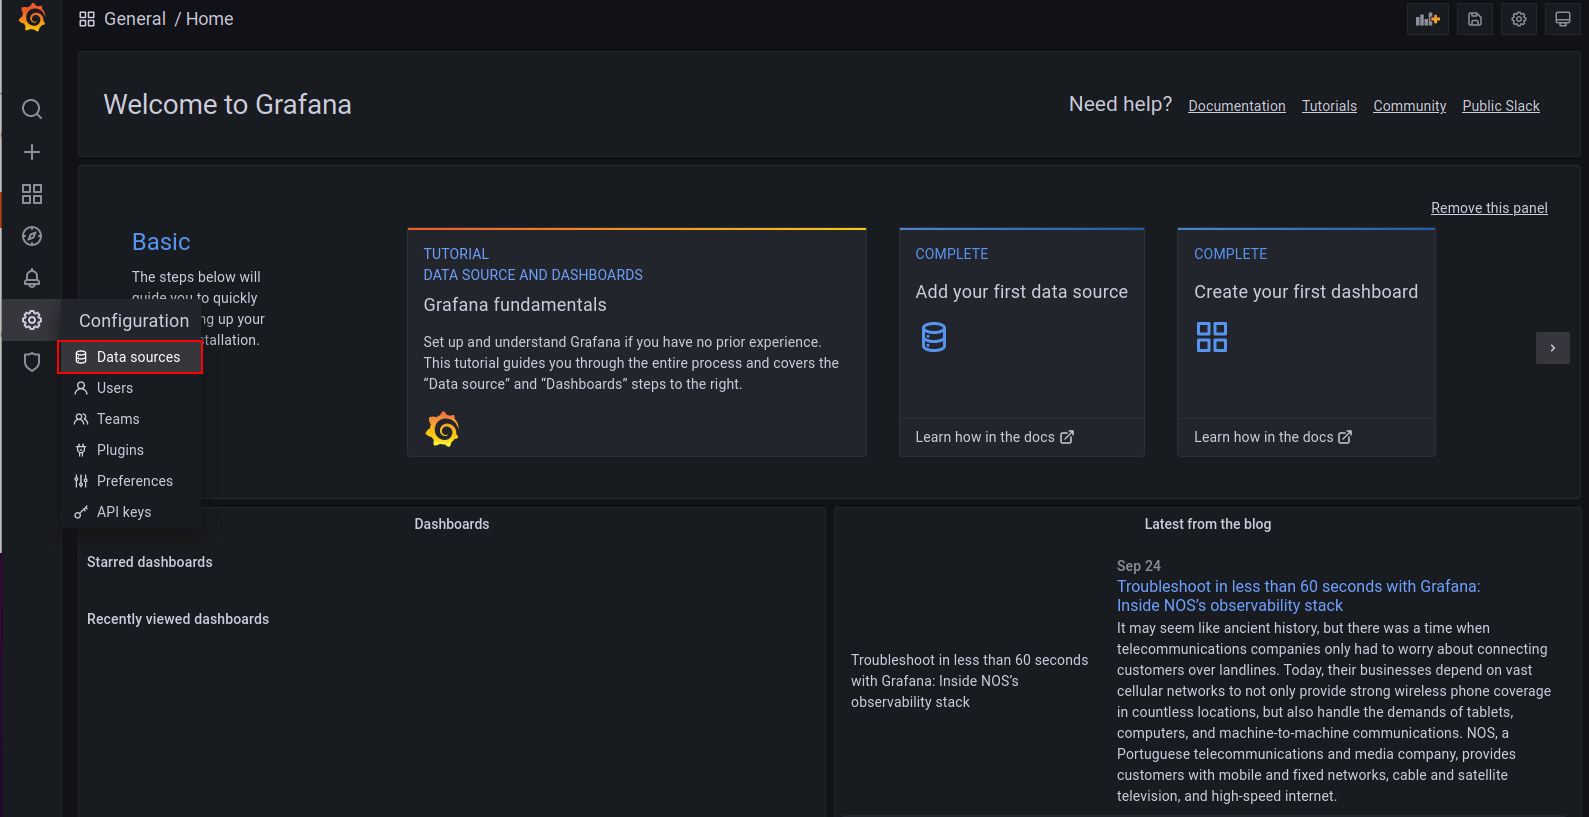This screenshot has width=1589, height=817.
Task: Click the plus Create icon
Action: [32, 152]
